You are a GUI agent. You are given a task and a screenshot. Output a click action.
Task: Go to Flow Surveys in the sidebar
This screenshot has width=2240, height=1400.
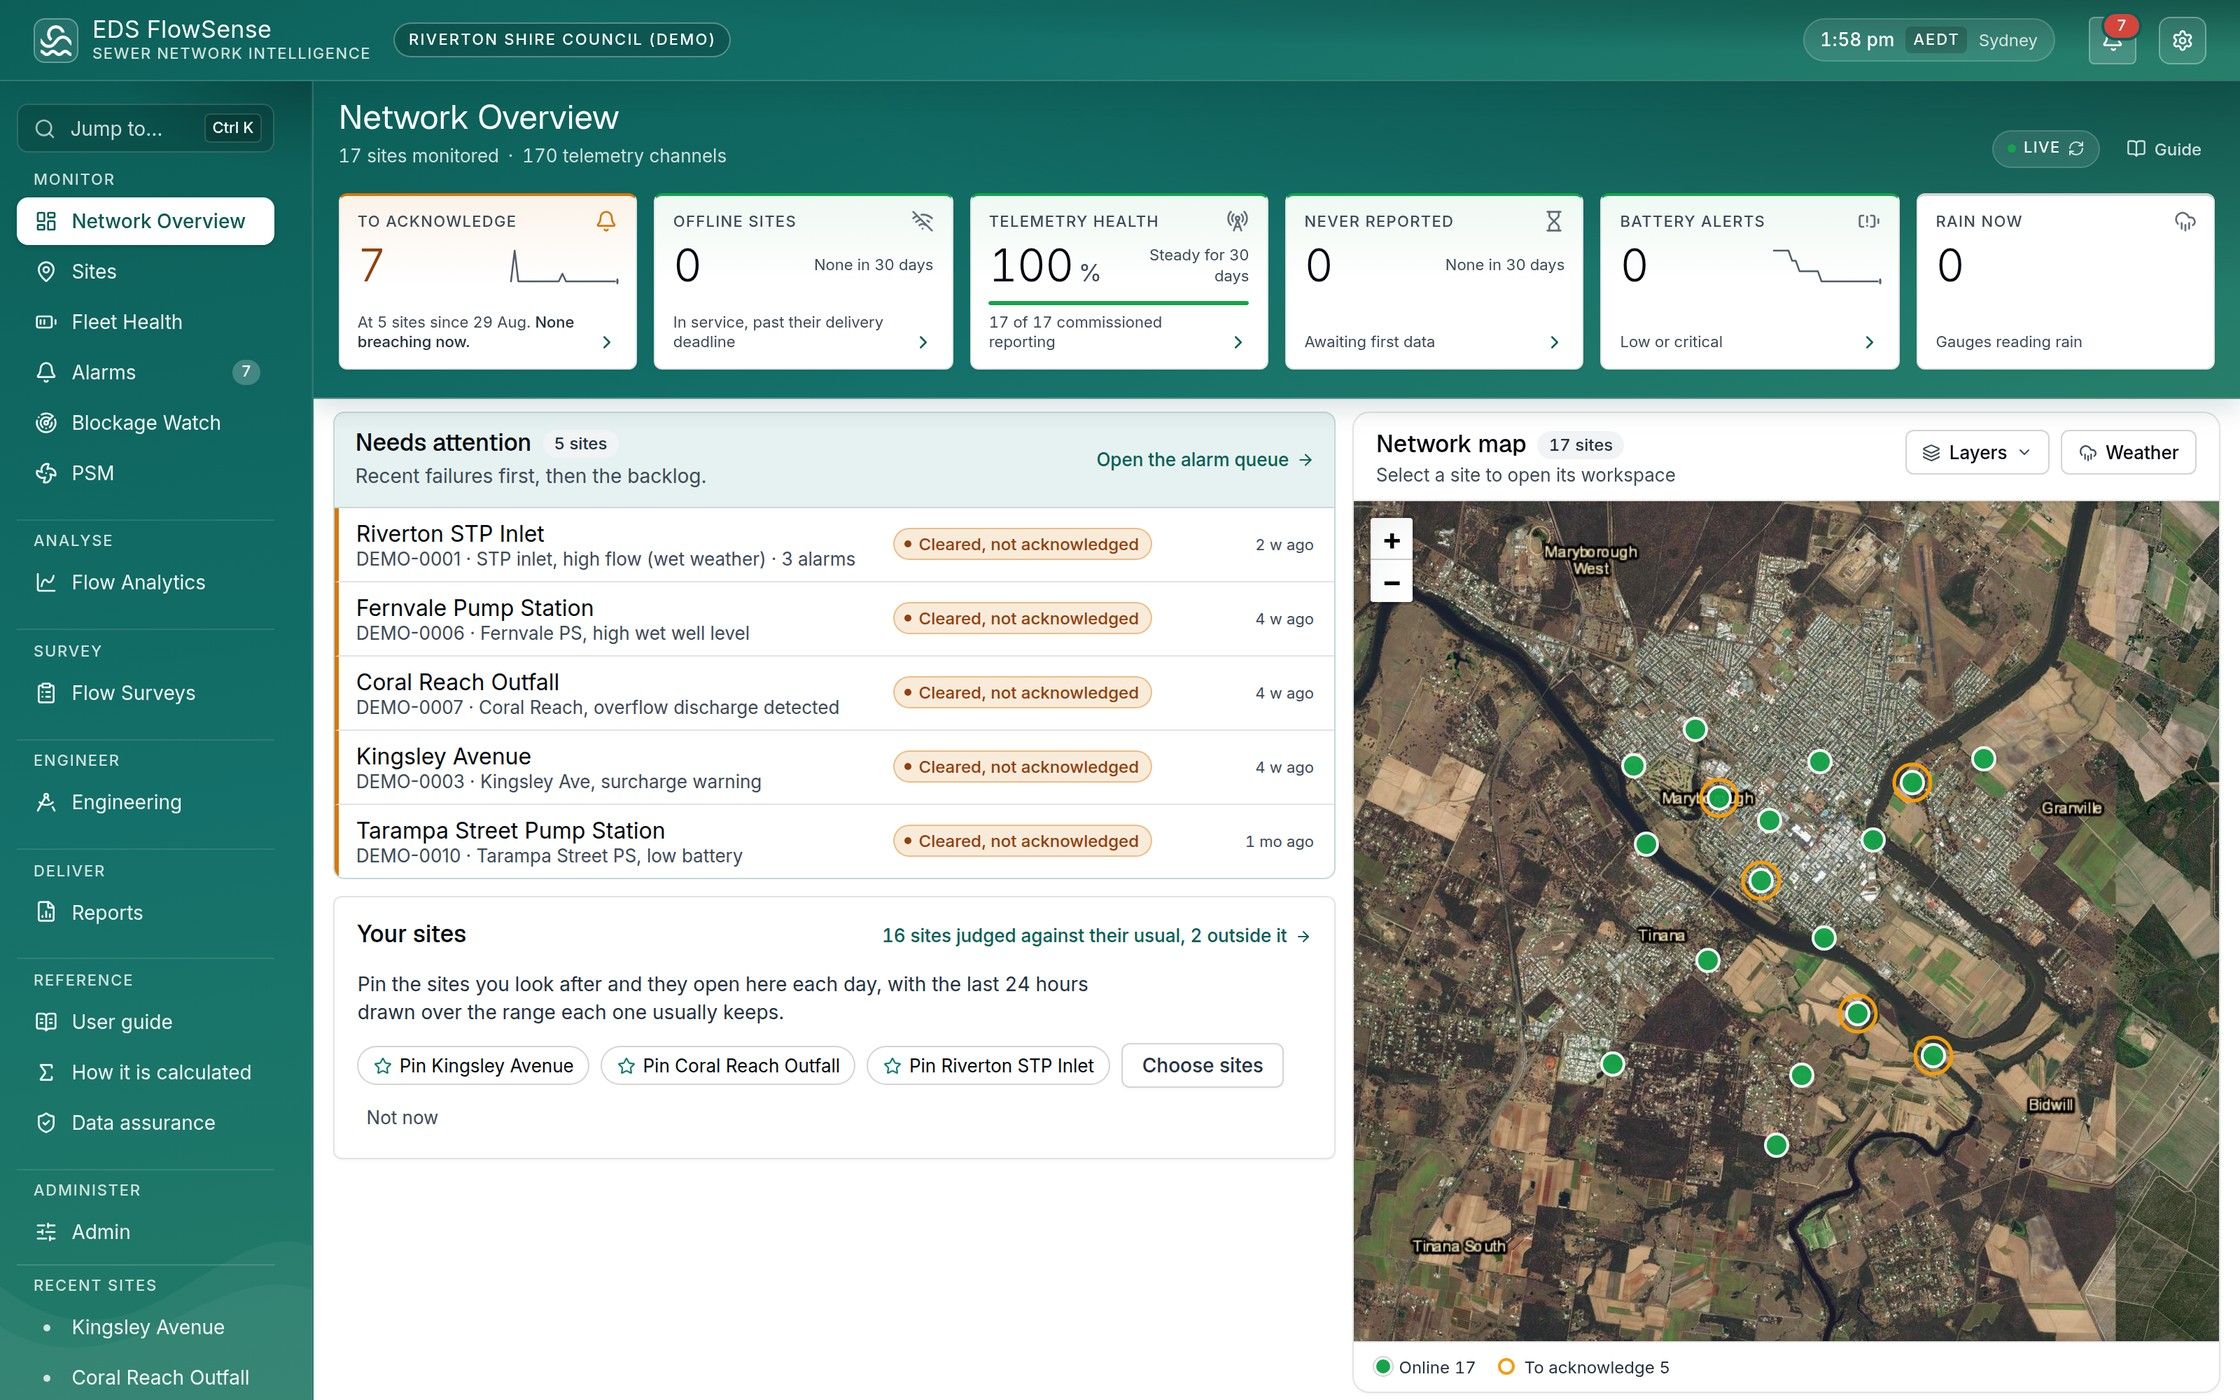[145, 692]
